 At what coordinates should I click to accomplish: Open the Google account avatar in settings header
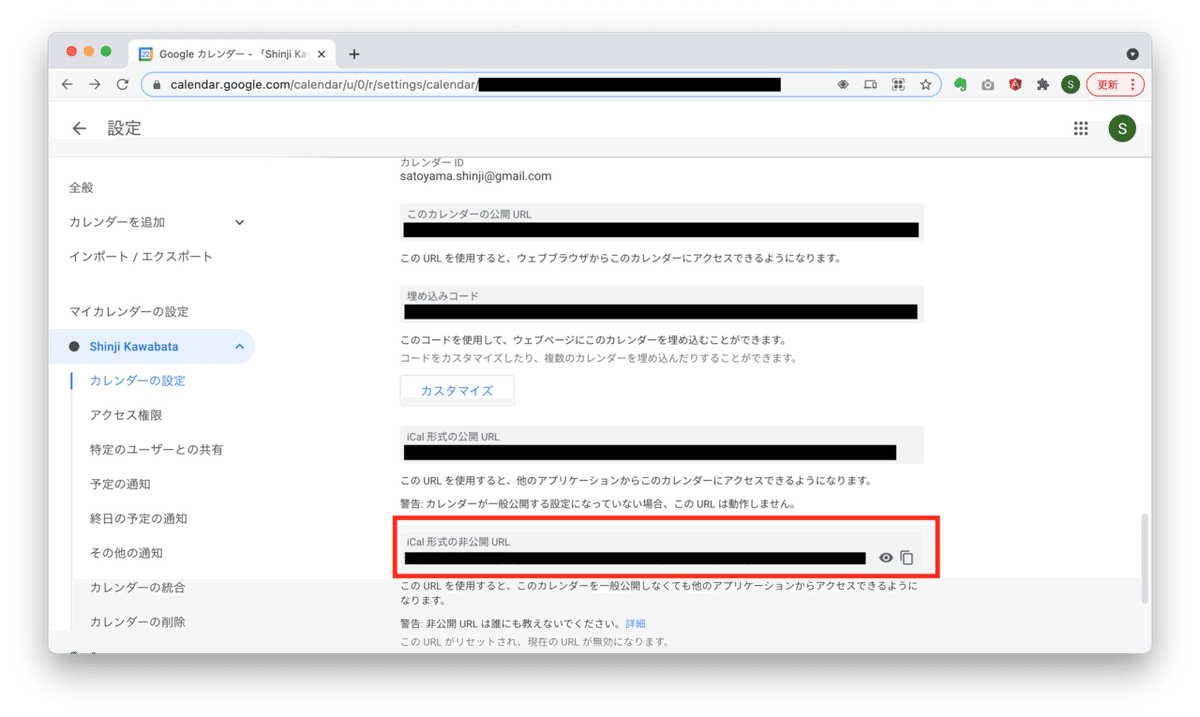pos(1122,128)
